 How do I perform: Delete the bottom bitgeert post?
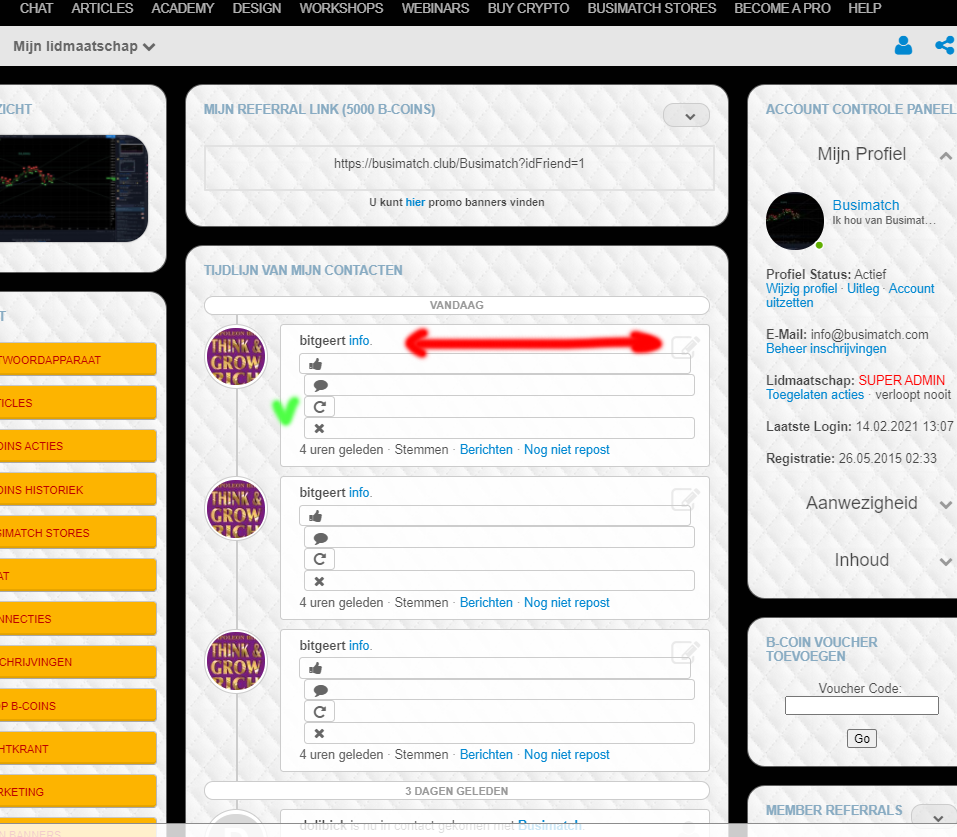pyautogui.click(x=499, y=733)
